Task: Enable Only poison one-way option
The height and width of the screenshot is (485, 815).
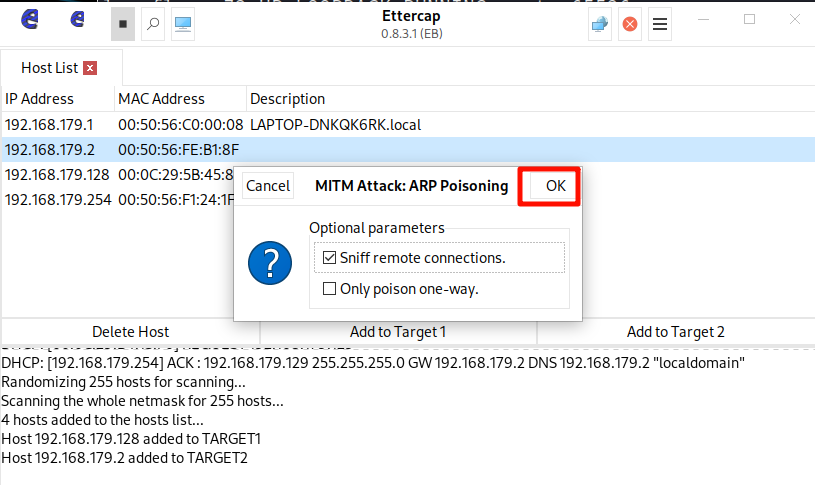Action: 329,289
